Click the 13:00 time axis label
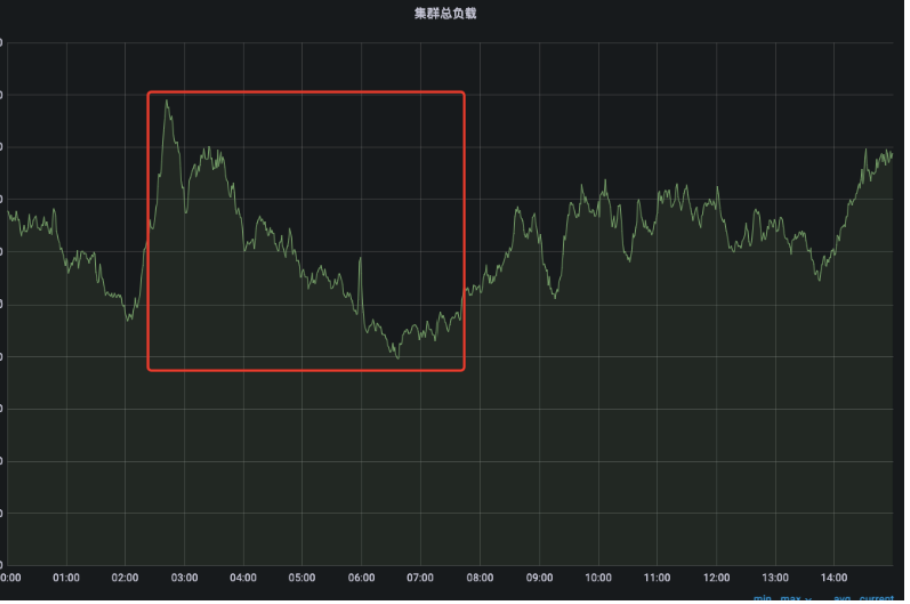The width and height of the screenshot is (910, 604). pos(775,578)
